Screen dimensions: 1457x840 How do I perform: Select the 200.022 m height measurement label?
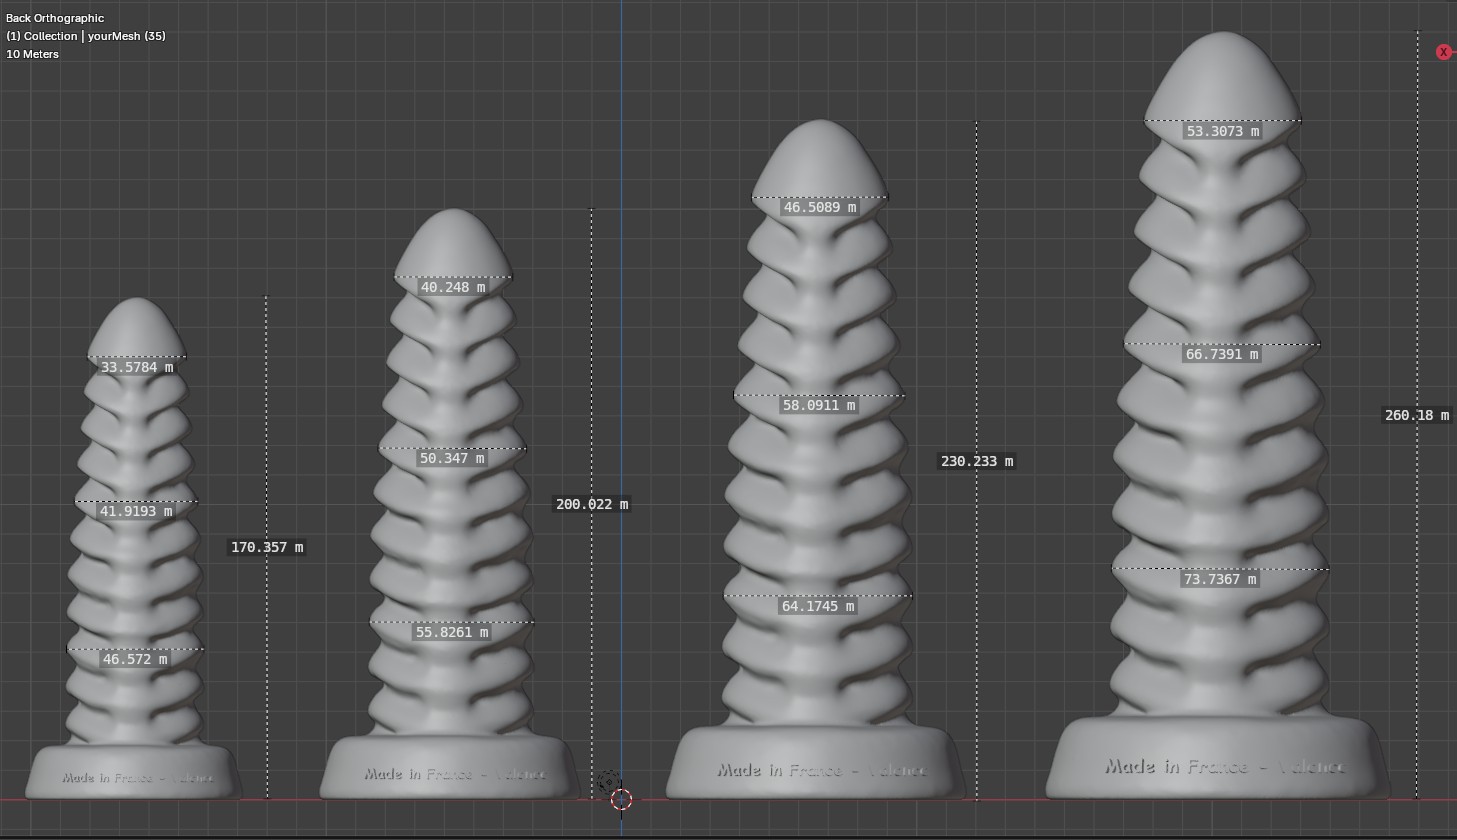click(592, 504)
